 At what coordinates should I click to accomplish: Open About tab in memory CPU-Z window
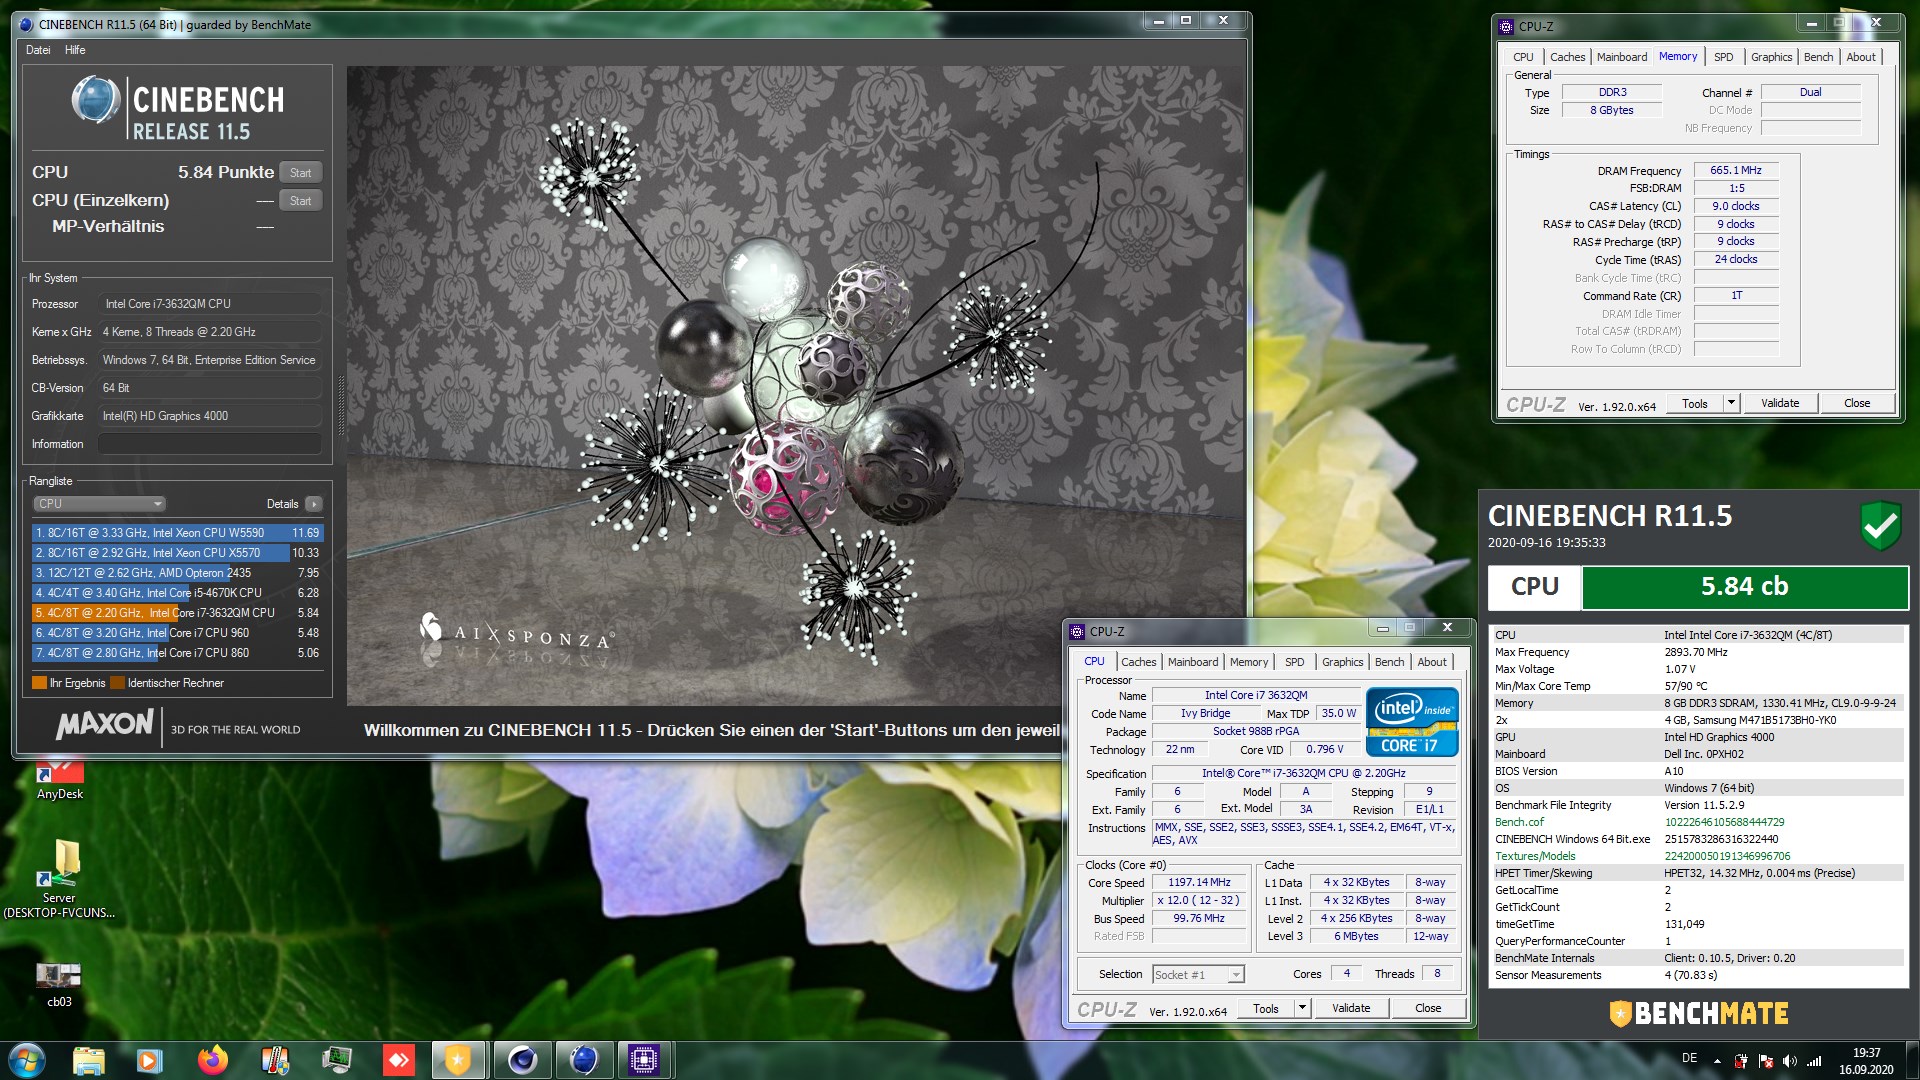[x=1860, y=57]
